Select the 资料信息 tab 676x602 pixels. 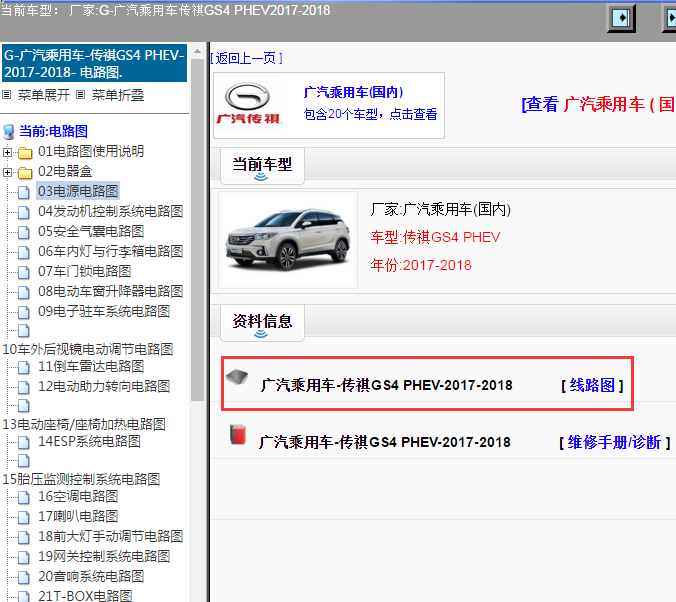pyautogui.click(x=262, y=323)
